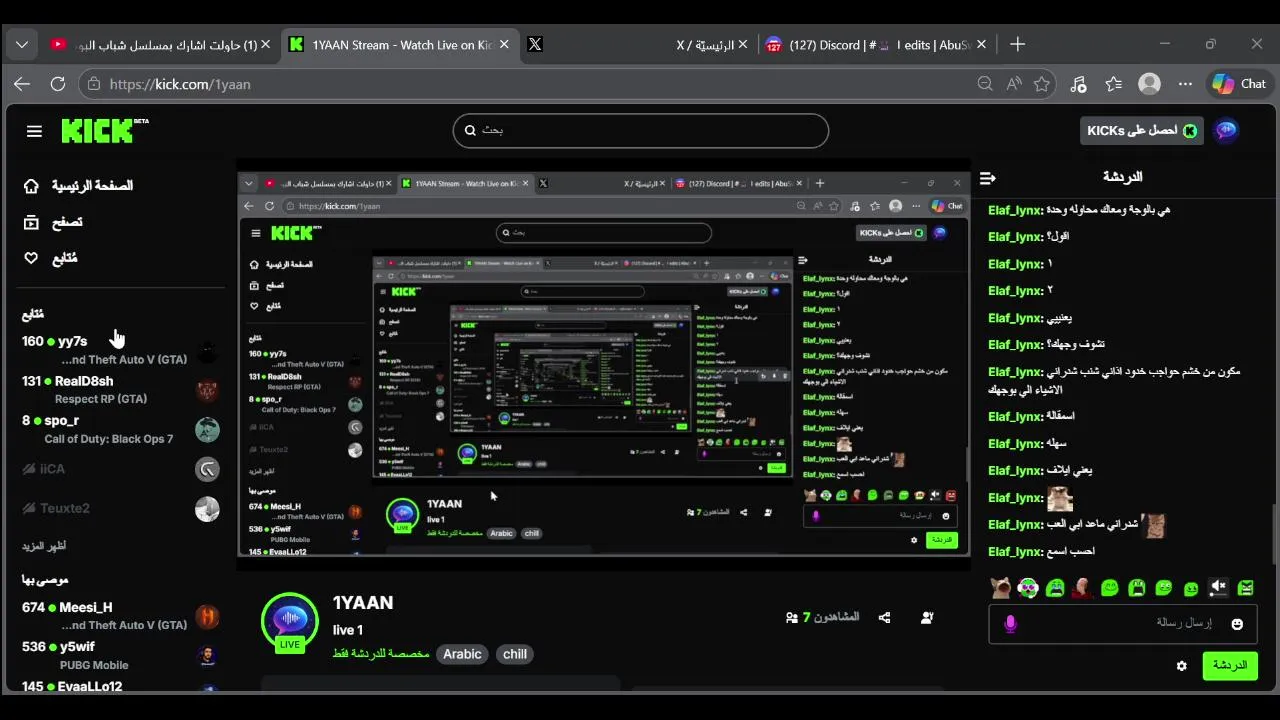This screenshot has height=720, width=1280.
Task: Close the Discord tab
Action: click(981, 44)
